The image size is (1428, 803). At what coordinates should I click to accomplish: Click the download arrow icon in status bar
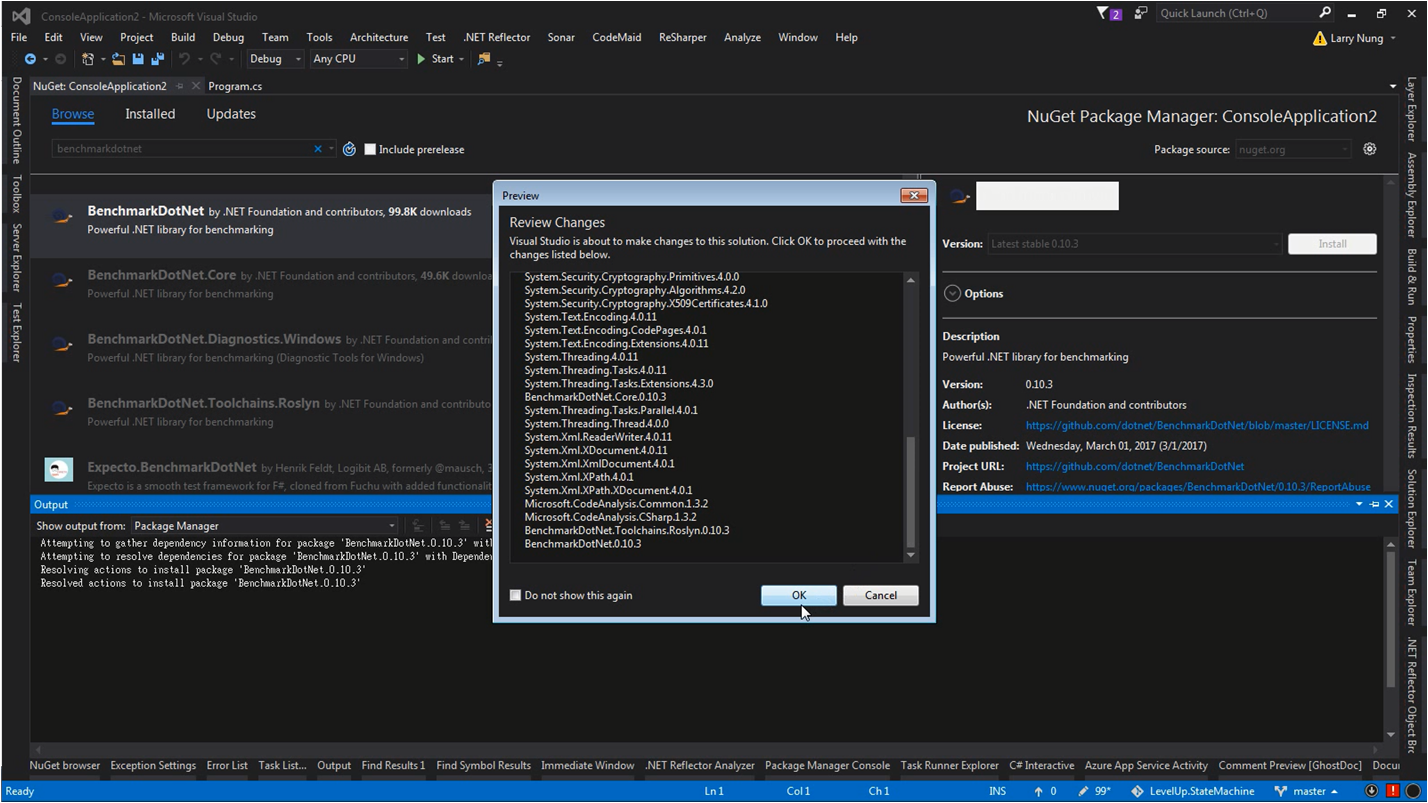(x=1374, y=791)
